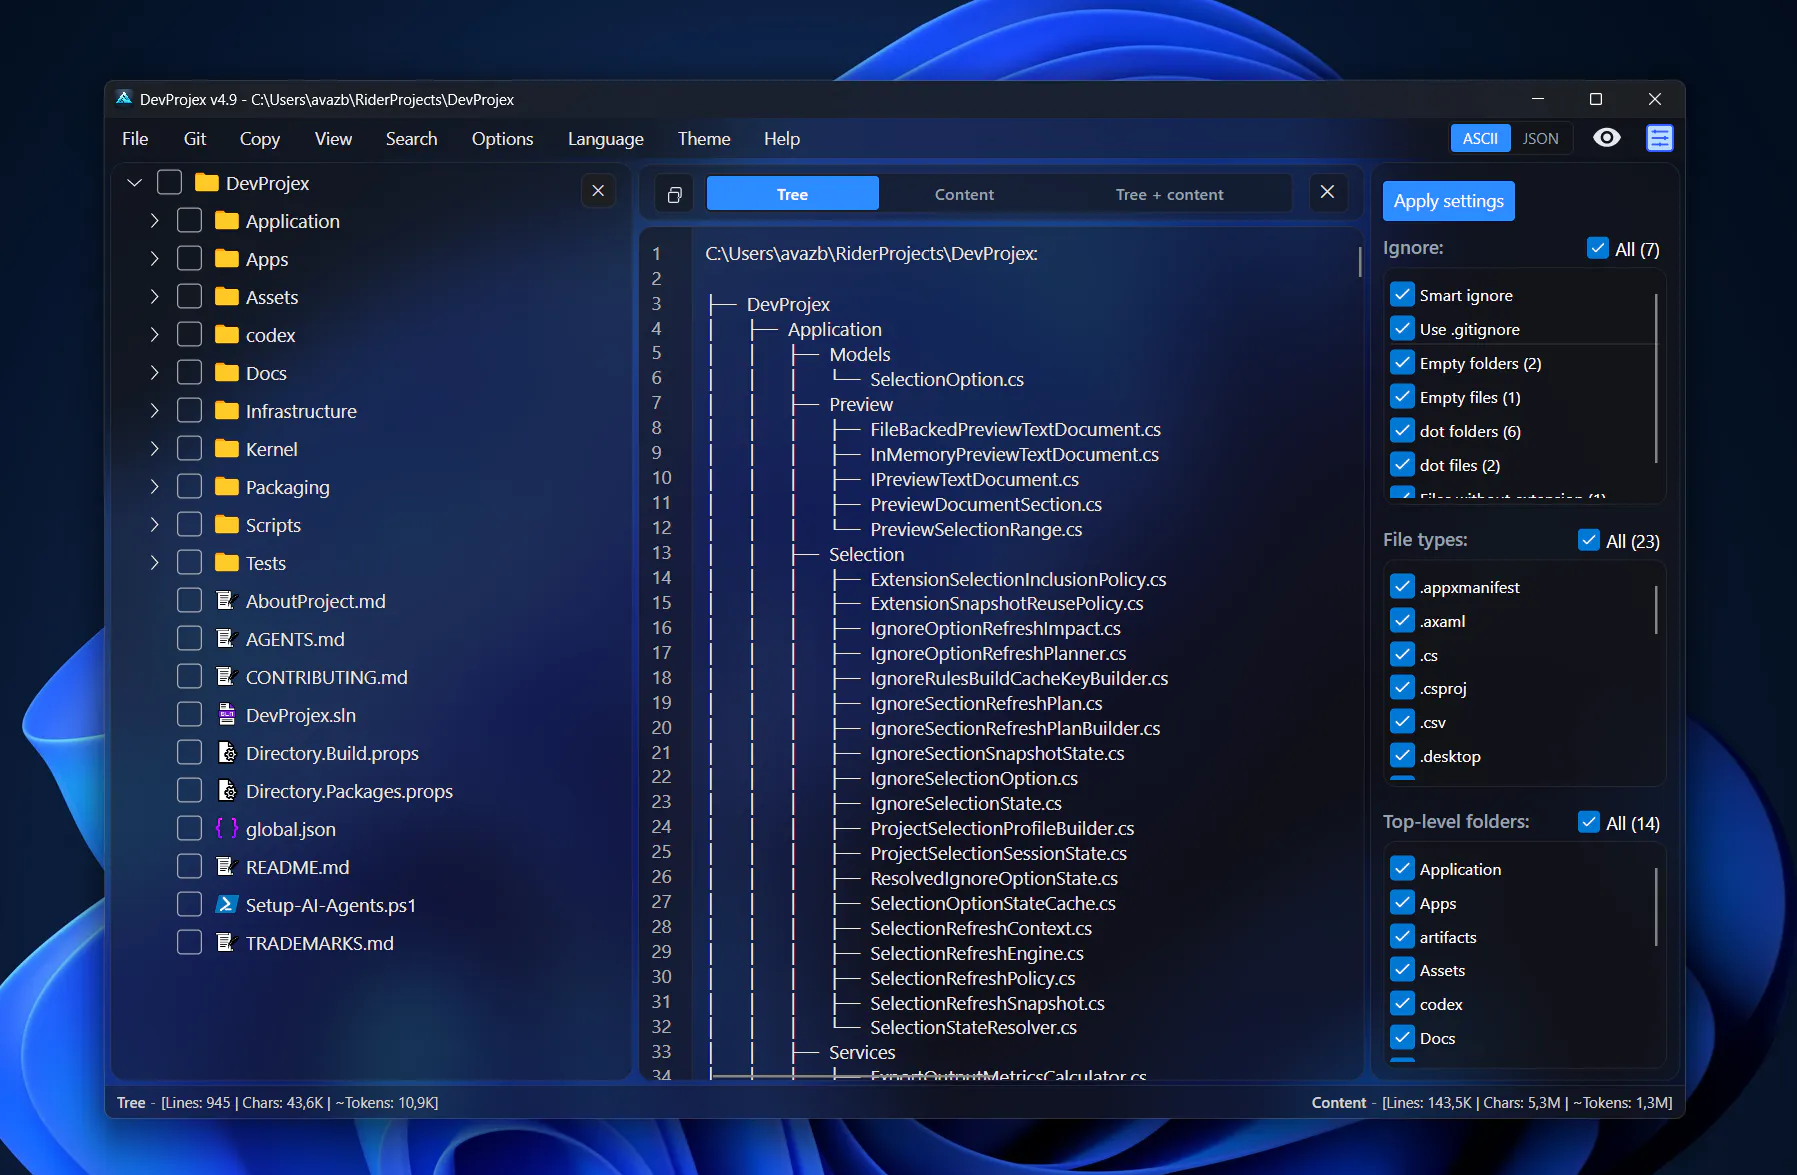Collapse the DevProjex root node
The height and width of the screenshot is (1175, 1797).
tap(135, 182)
